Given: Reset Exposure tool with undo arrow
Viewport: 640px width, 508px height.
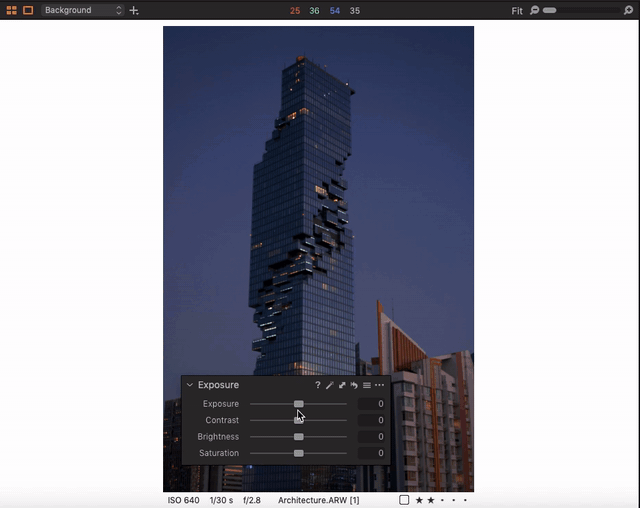Looking at the screenshot, I should pyautogui.click(x=354, y=385).
